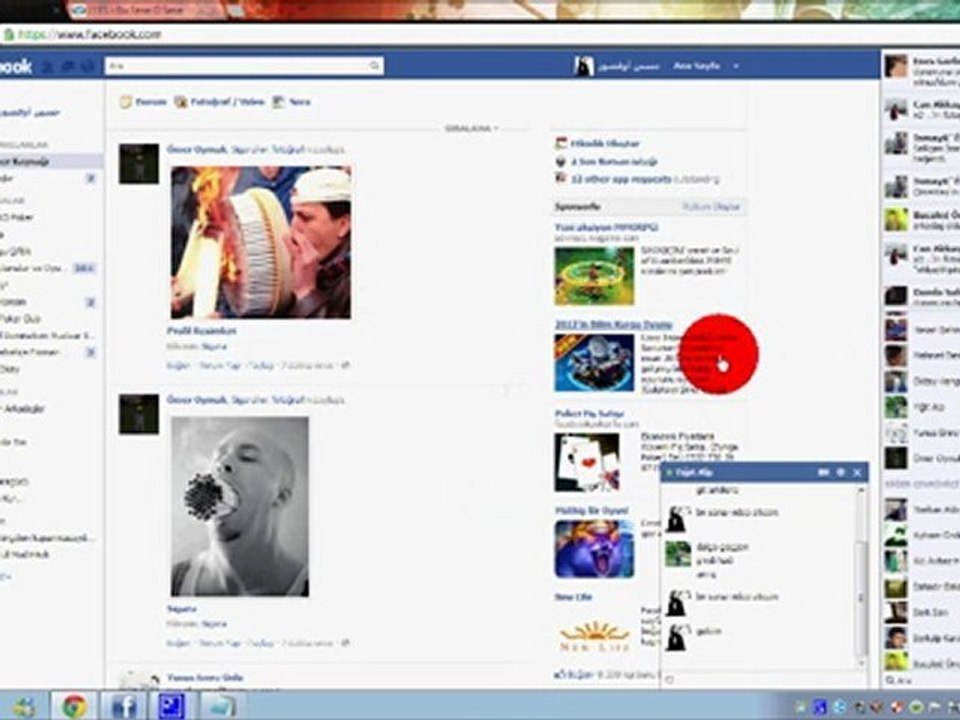Image resolution: width=960 pixels, height=720 pixels.
Task: Open the Profil Resimleri album link
Action: pos(201,331)
